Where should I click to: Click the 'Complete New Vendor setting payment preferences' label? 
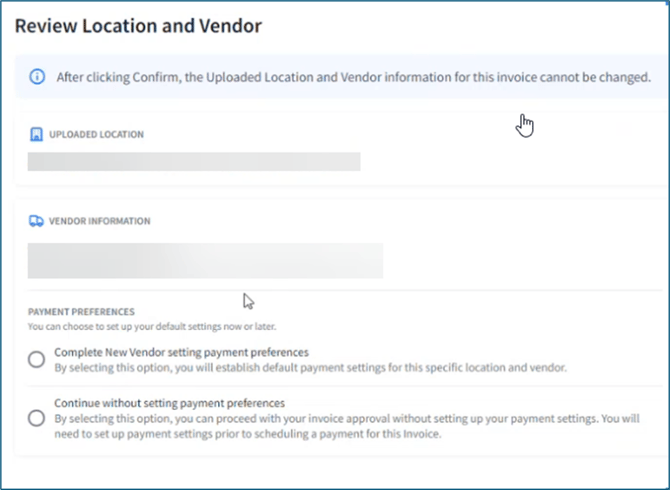181,352
